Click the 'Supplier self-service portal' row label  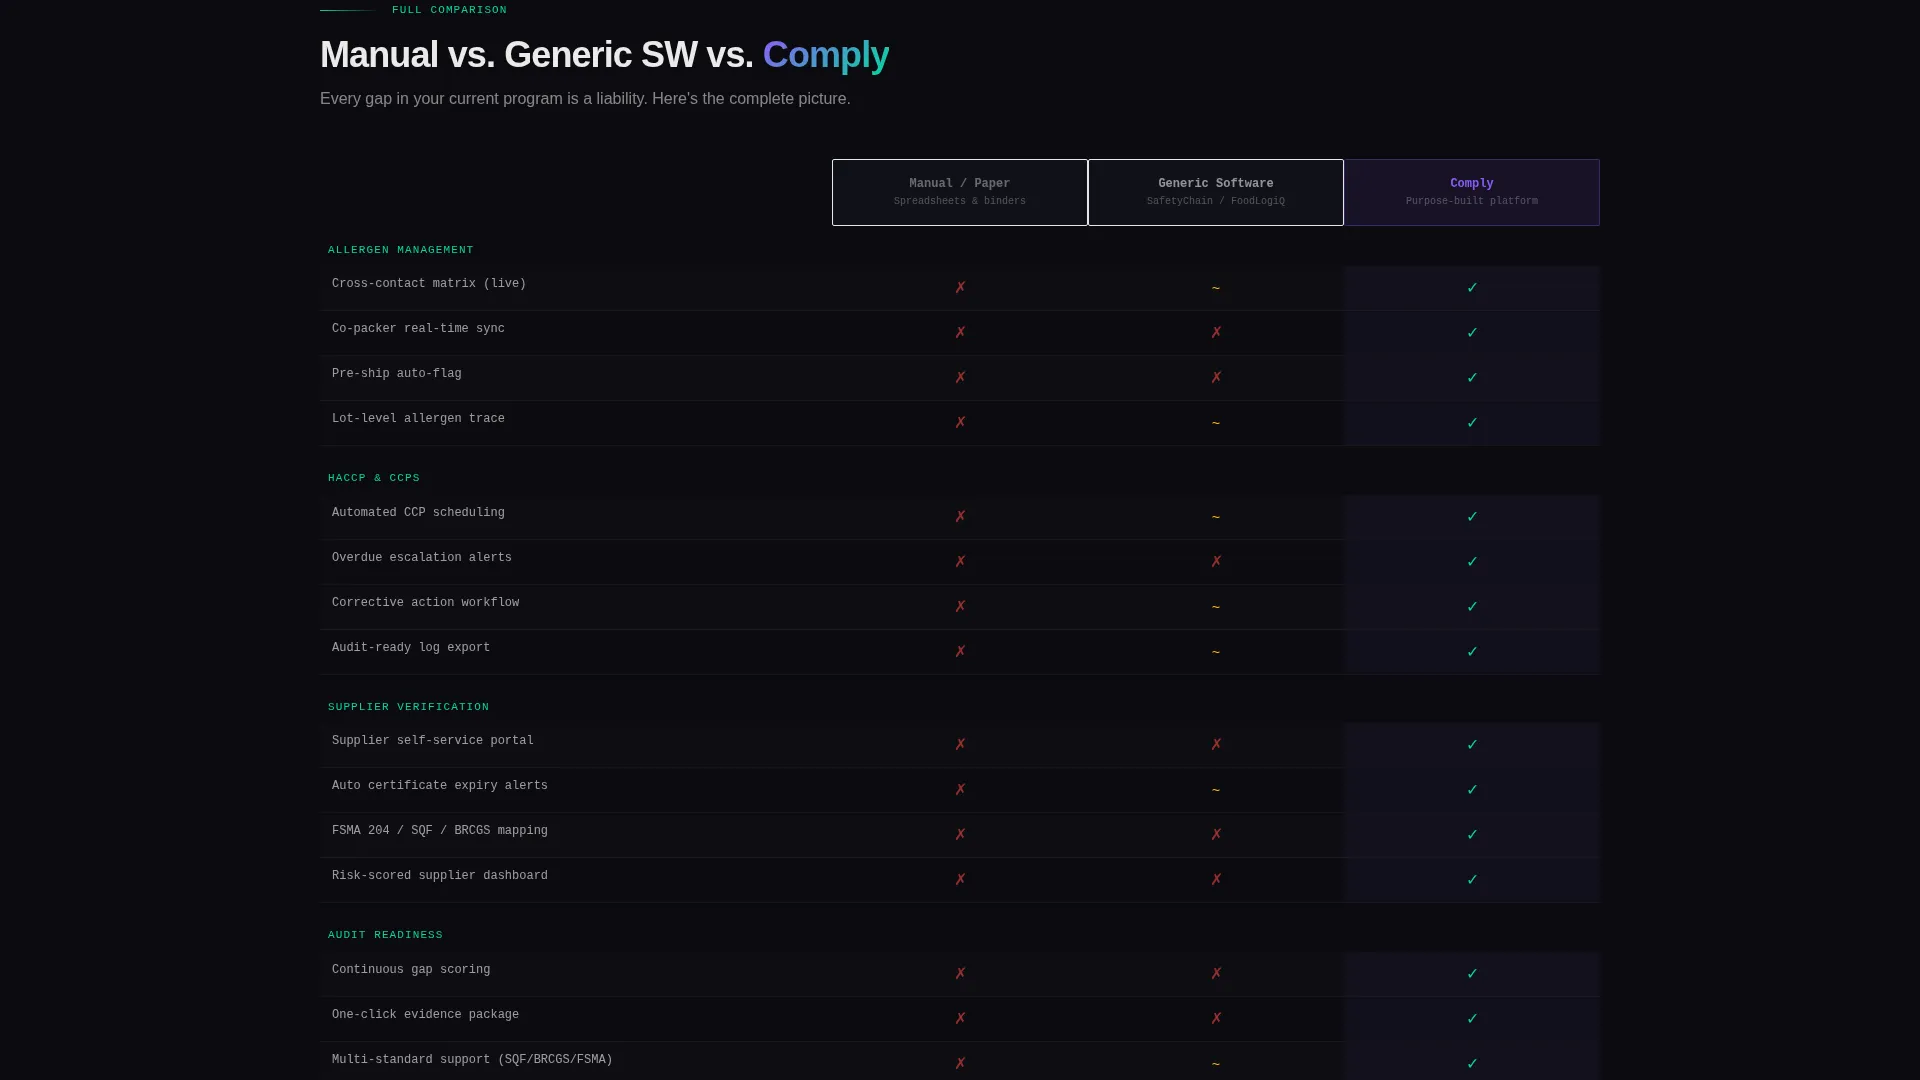click(433, 741)
